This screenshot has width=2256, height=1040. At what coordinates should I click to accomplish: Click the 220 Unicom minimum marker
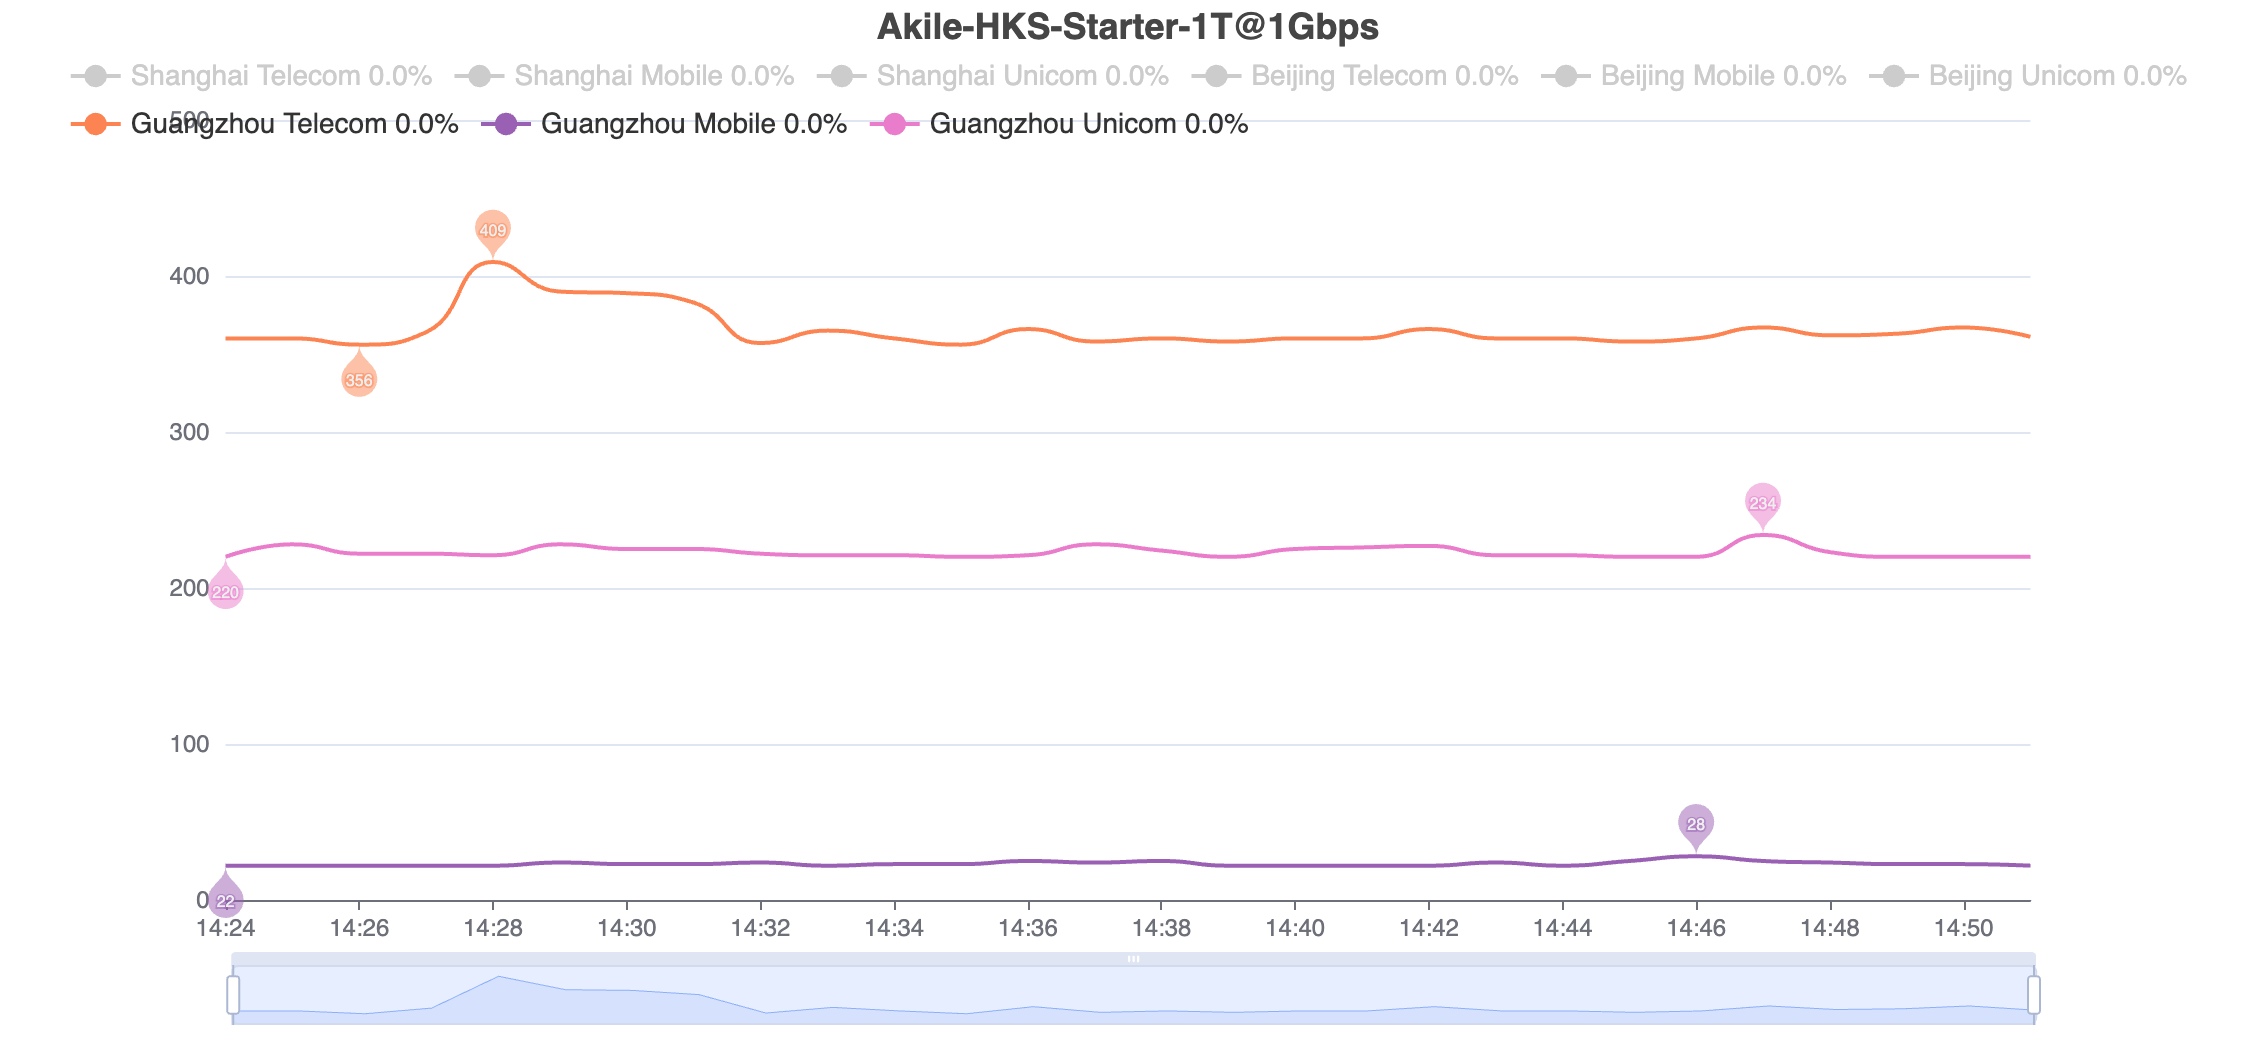(x=226, y=589)
